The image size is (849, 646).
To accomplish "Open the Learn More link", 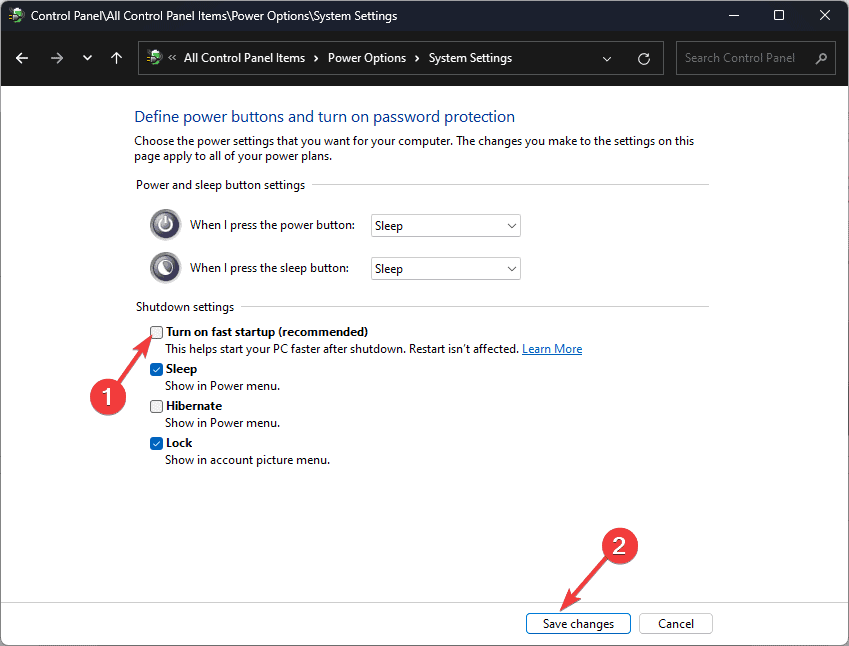I will 552,349.
